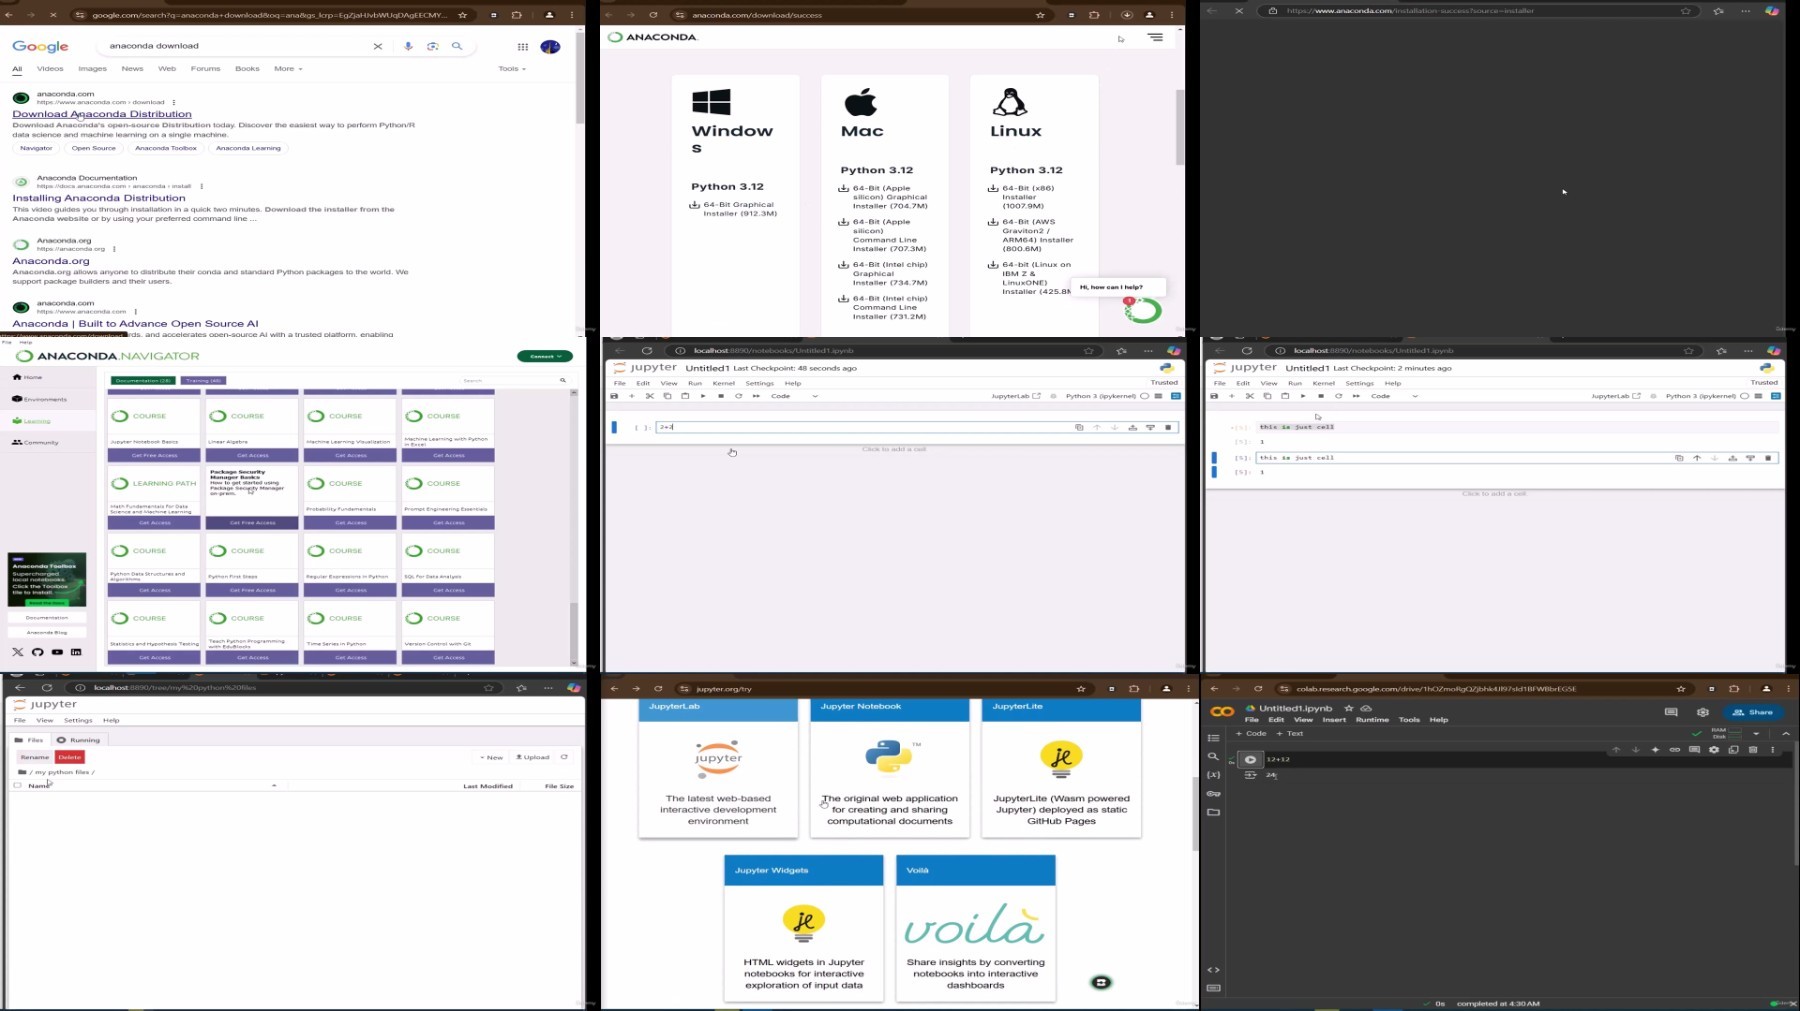Click the Colab Share button

tap(1753, 712)
